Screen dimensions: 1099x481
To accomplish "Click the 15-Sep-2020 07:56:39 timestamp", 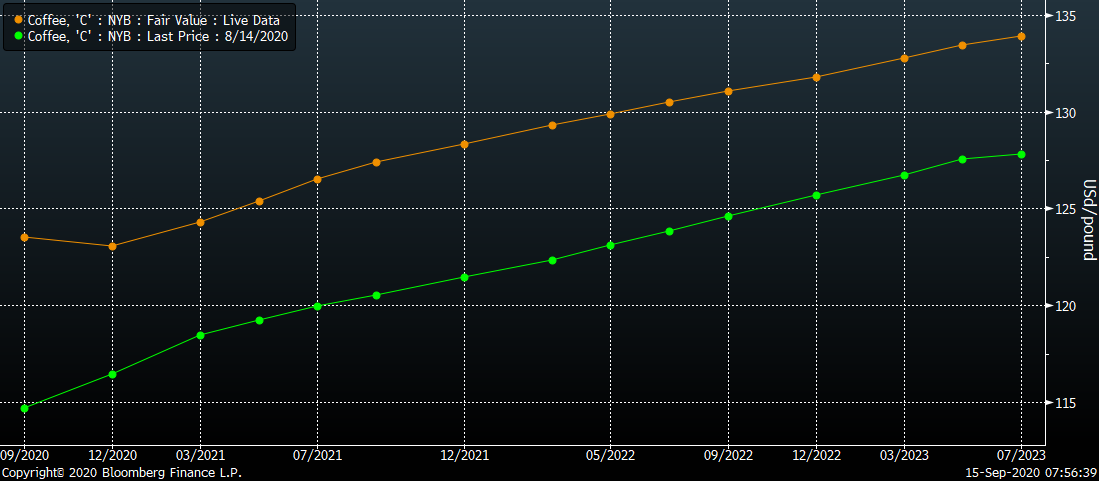I will [x=1031, y=473].
